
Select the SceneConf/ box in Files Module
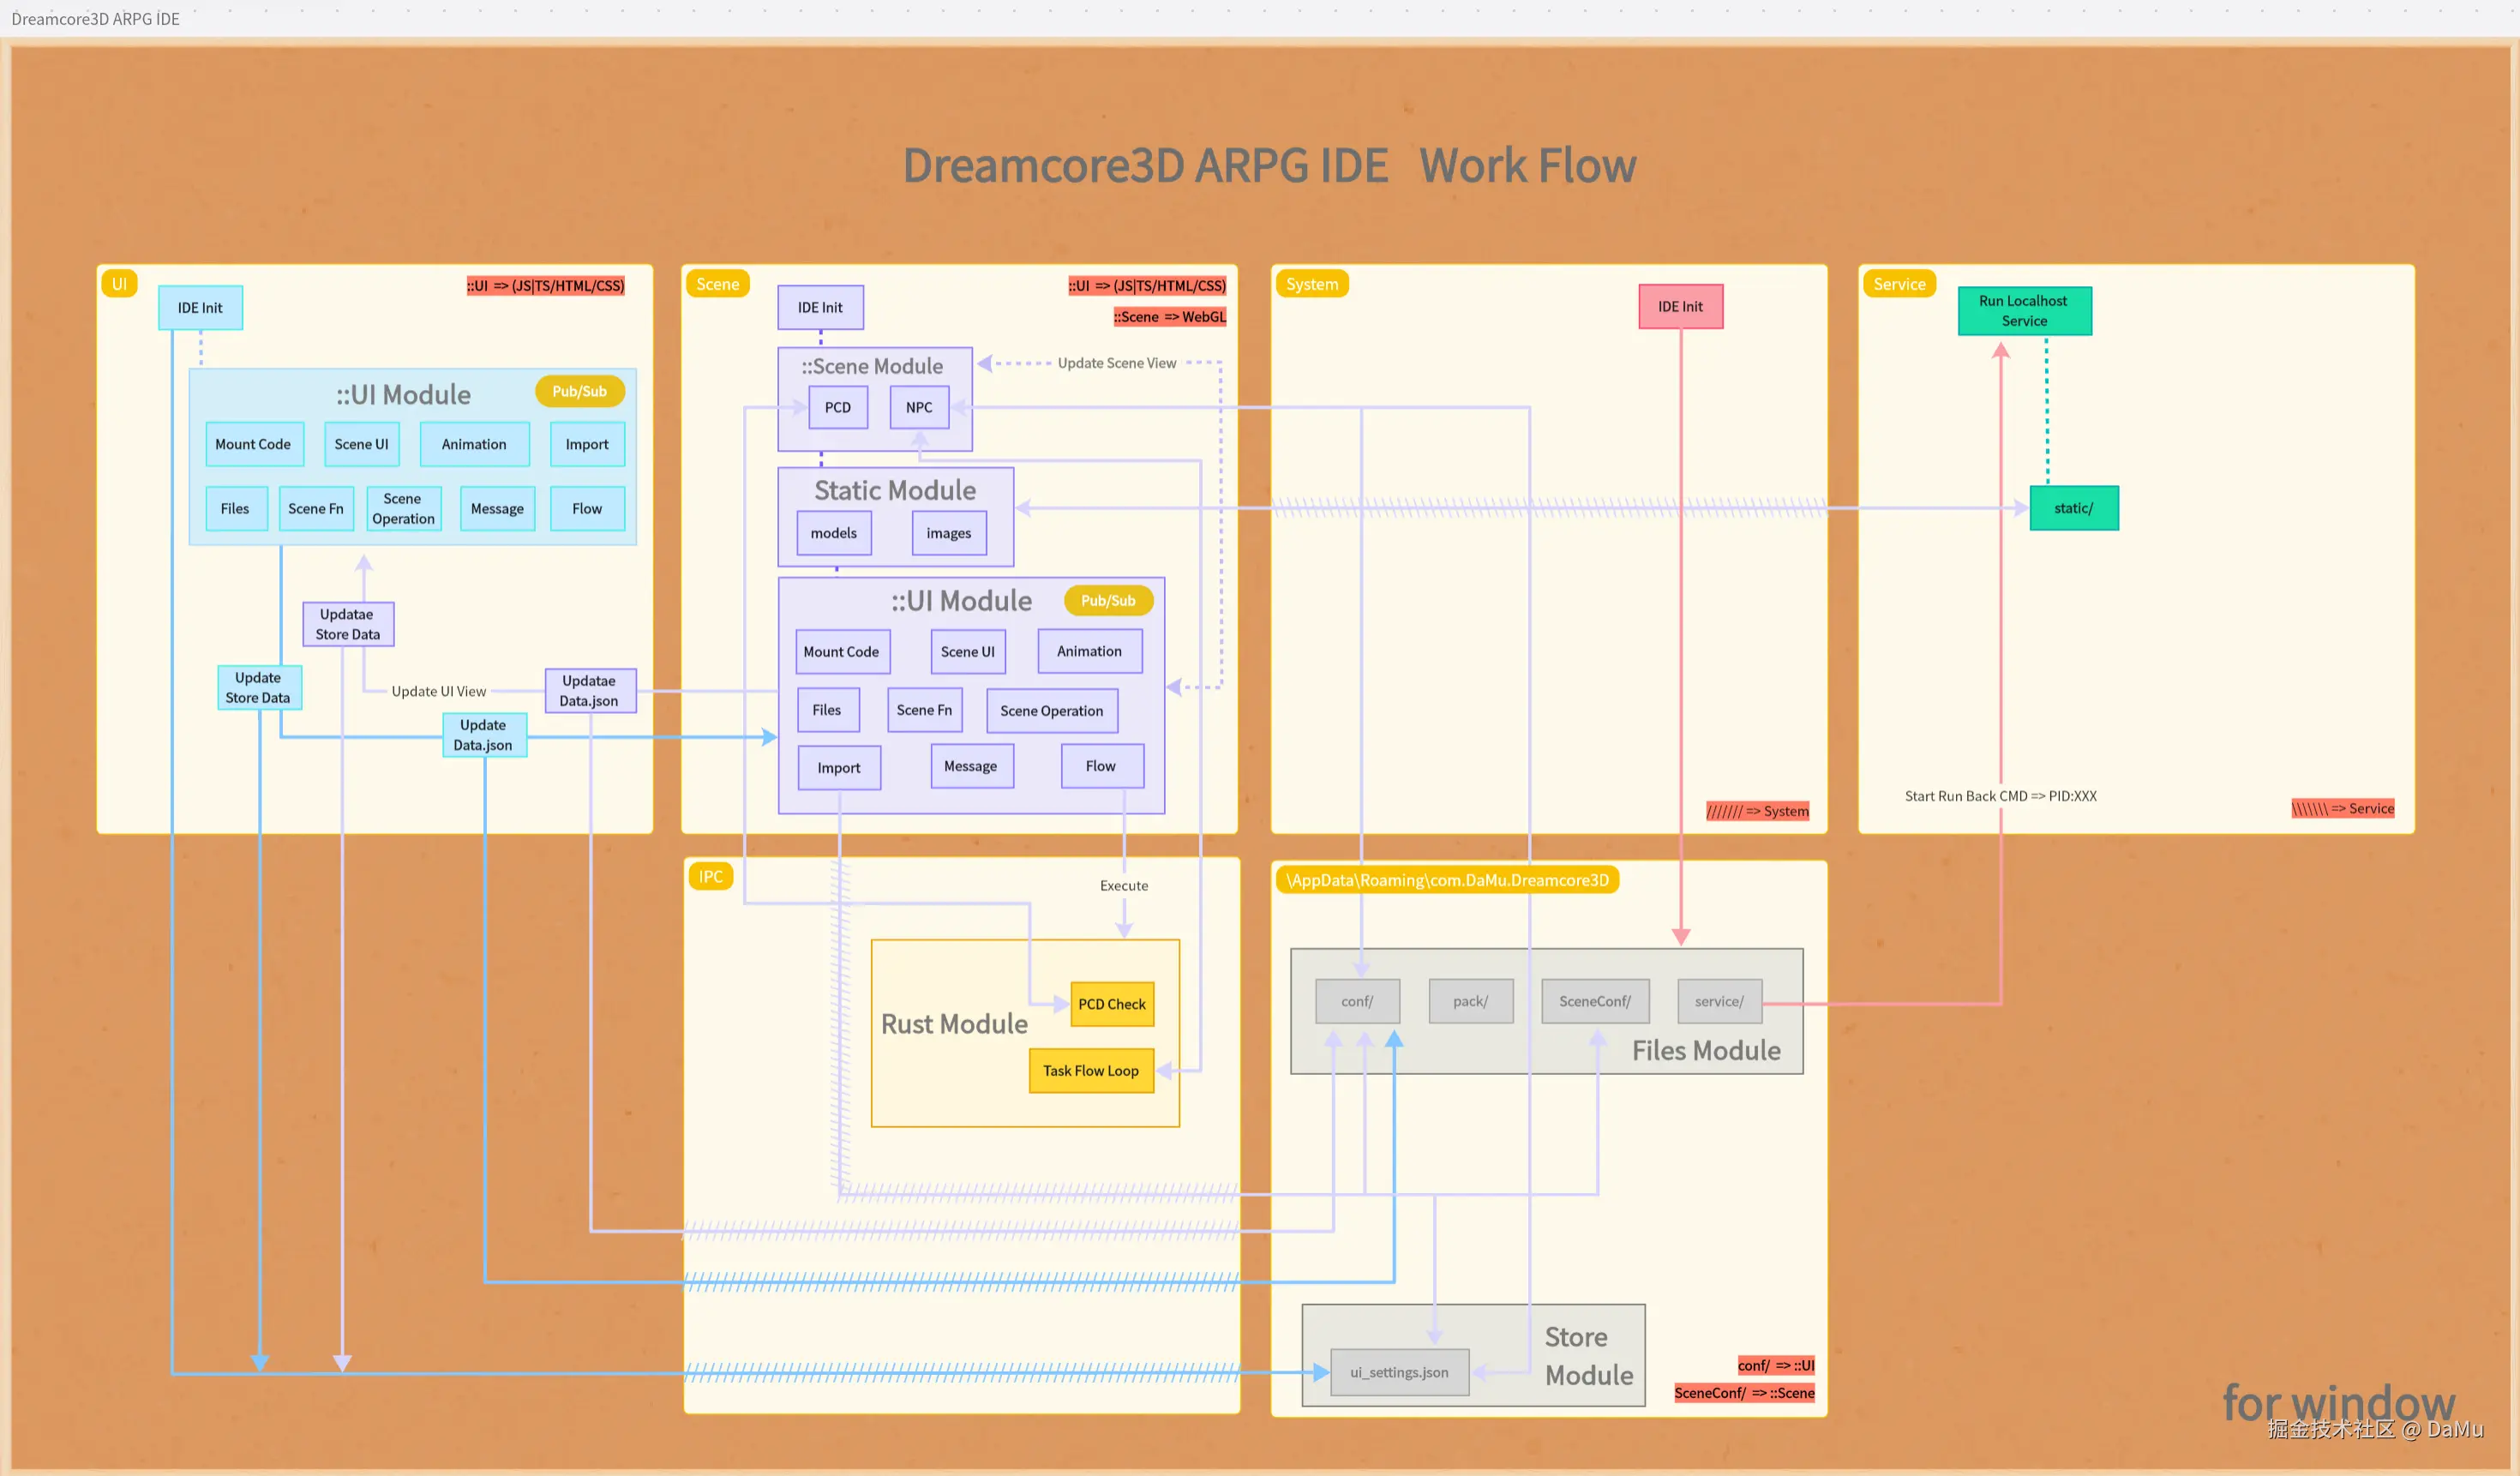coord(1594,1001)
